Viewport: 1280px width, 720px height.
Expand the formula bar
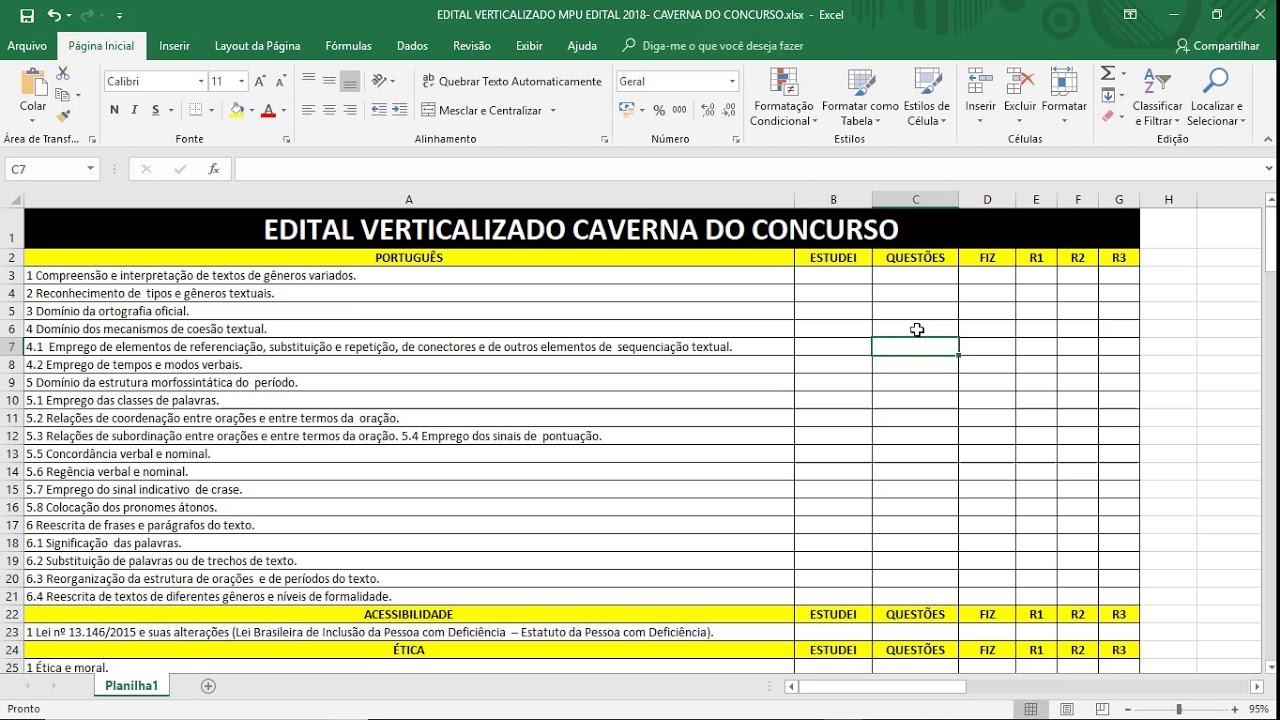1269,169
